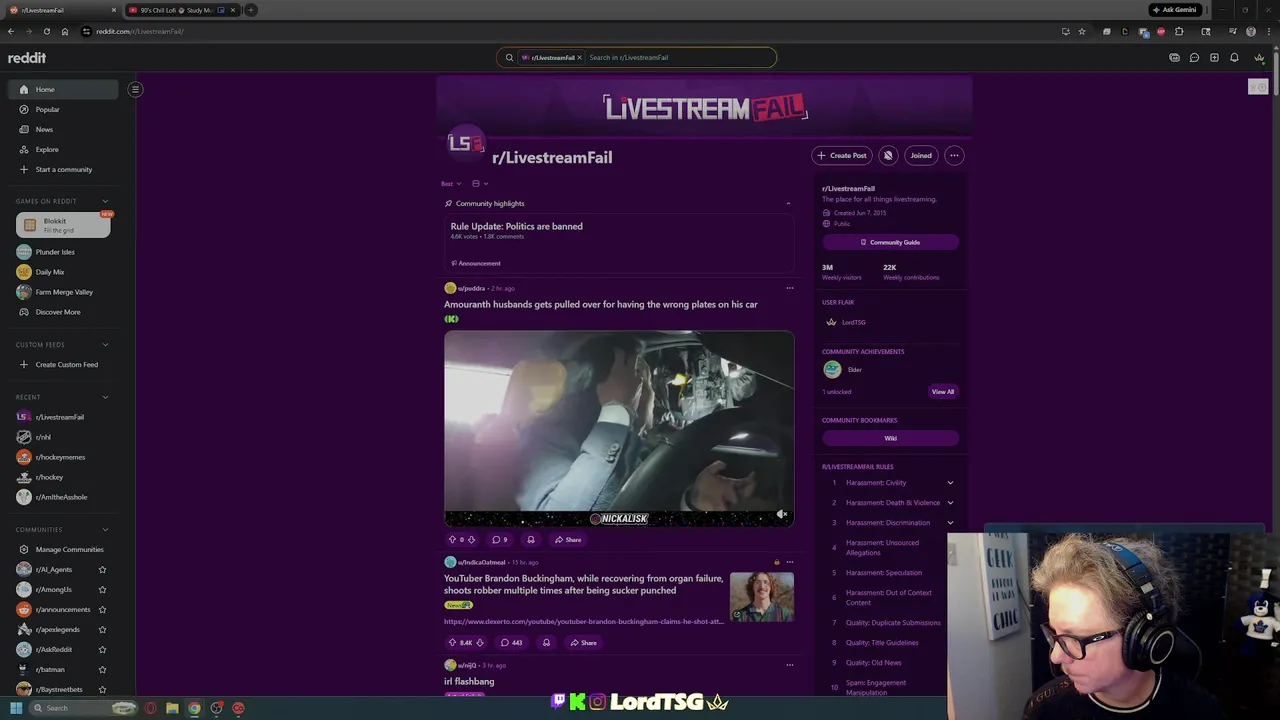Collapse the Recent section
Screen dimensions: 1280x720
coord(105,397)
